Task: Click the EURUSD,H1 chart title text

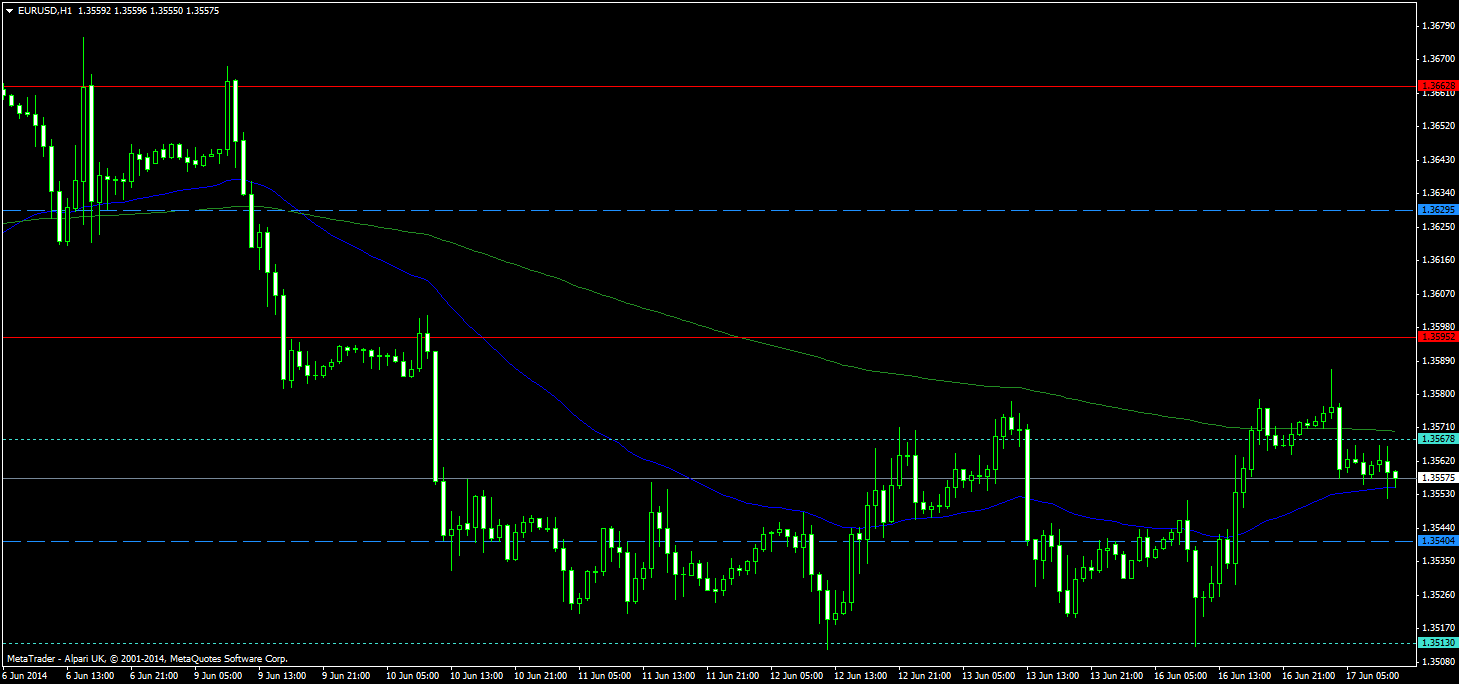Action: coord(43,10)
